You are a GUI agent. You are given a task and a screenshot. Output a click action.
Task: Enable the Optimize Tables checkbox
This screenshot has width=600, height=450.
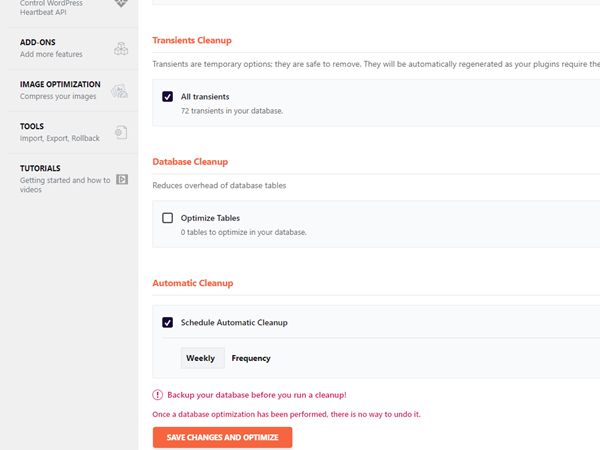[167, 218]
